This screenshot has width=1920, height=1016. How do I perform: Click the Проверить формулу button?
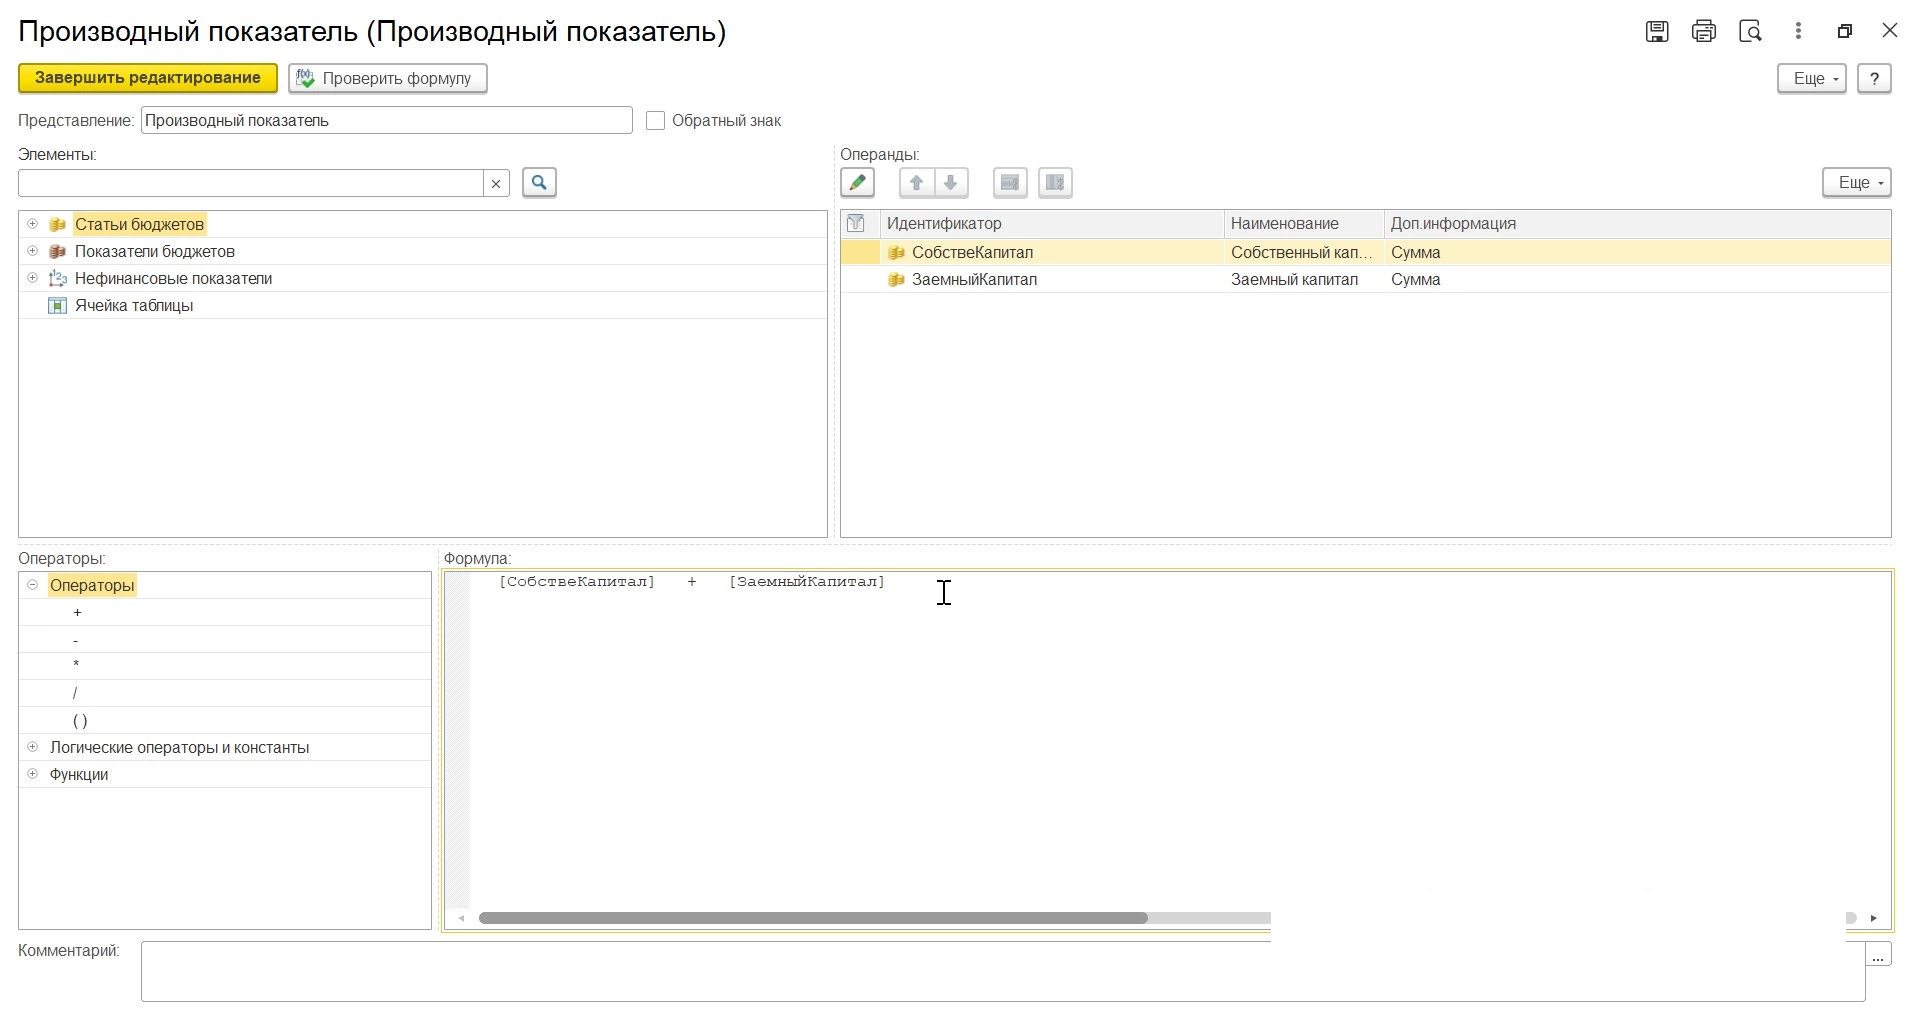[x=388, y=78]
